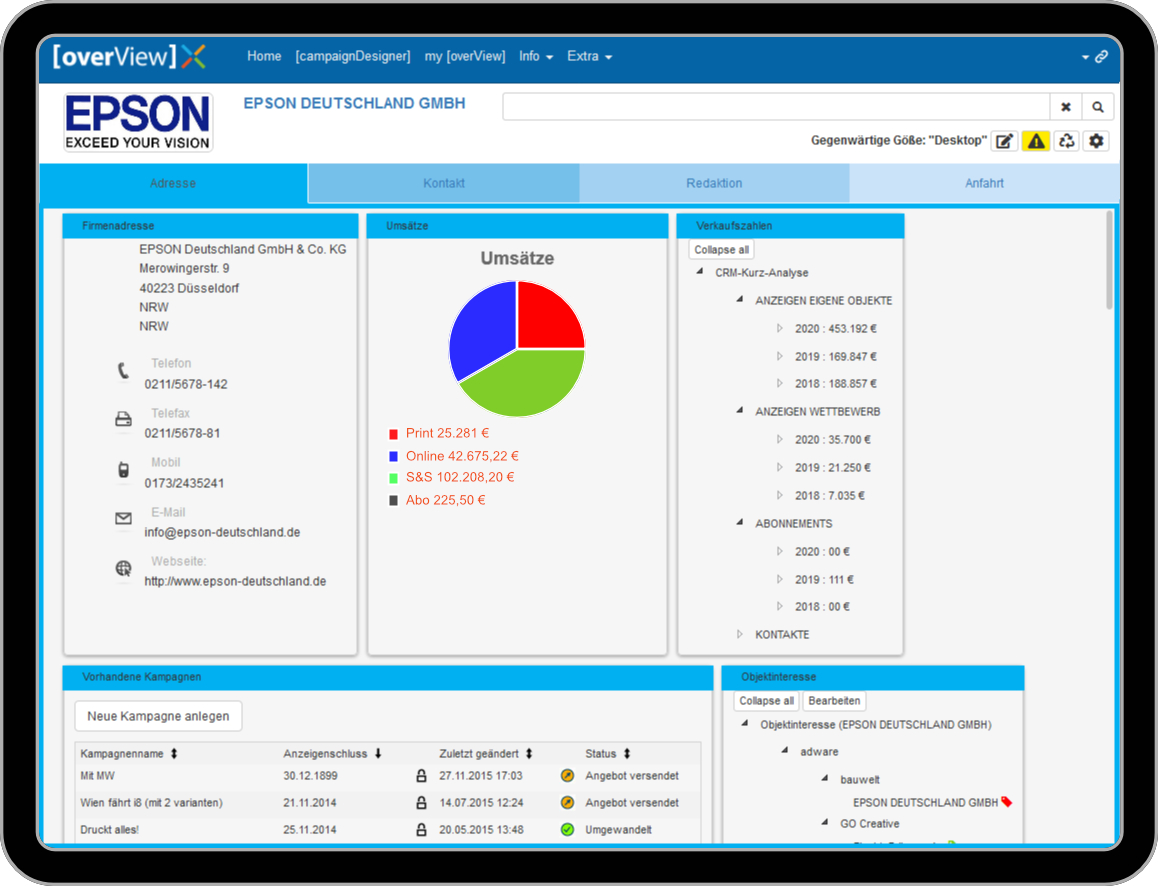Image resolution: width=1158 pixels, height=886 pixels.
Task: Switch to the Kontakt tab
Action: [444, 183]
